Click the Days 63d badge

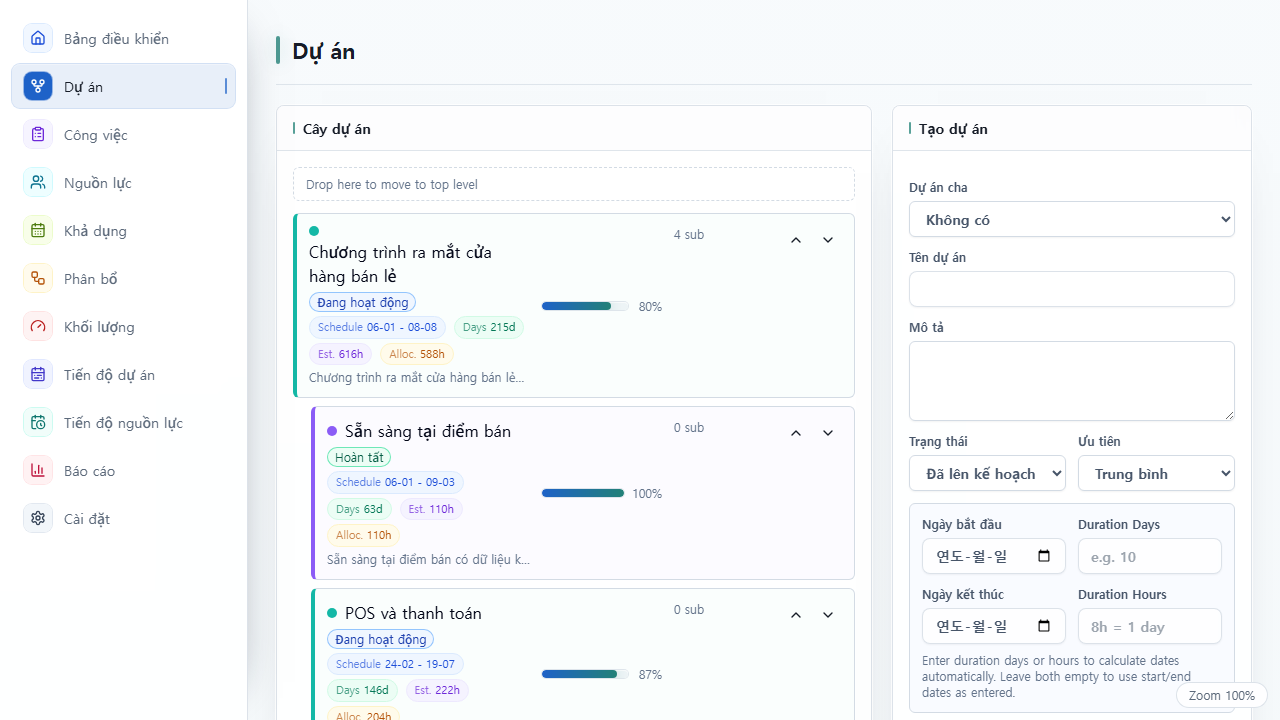359,509
